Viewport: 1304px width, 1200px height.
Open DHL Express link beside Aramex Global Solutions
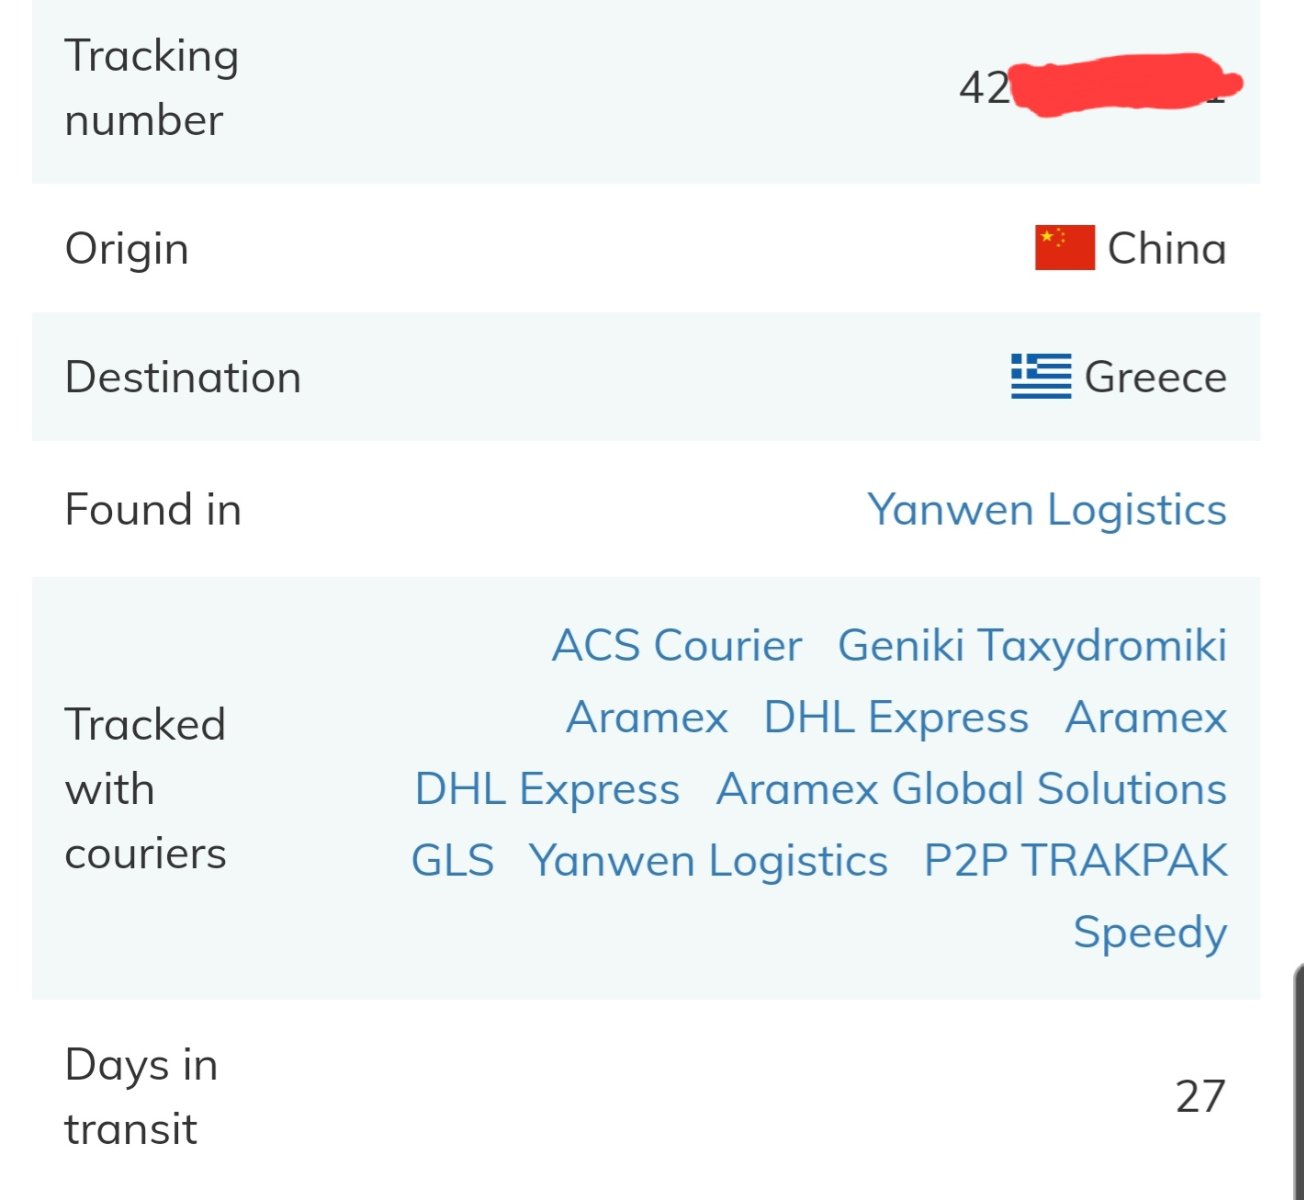pos(547,789)
